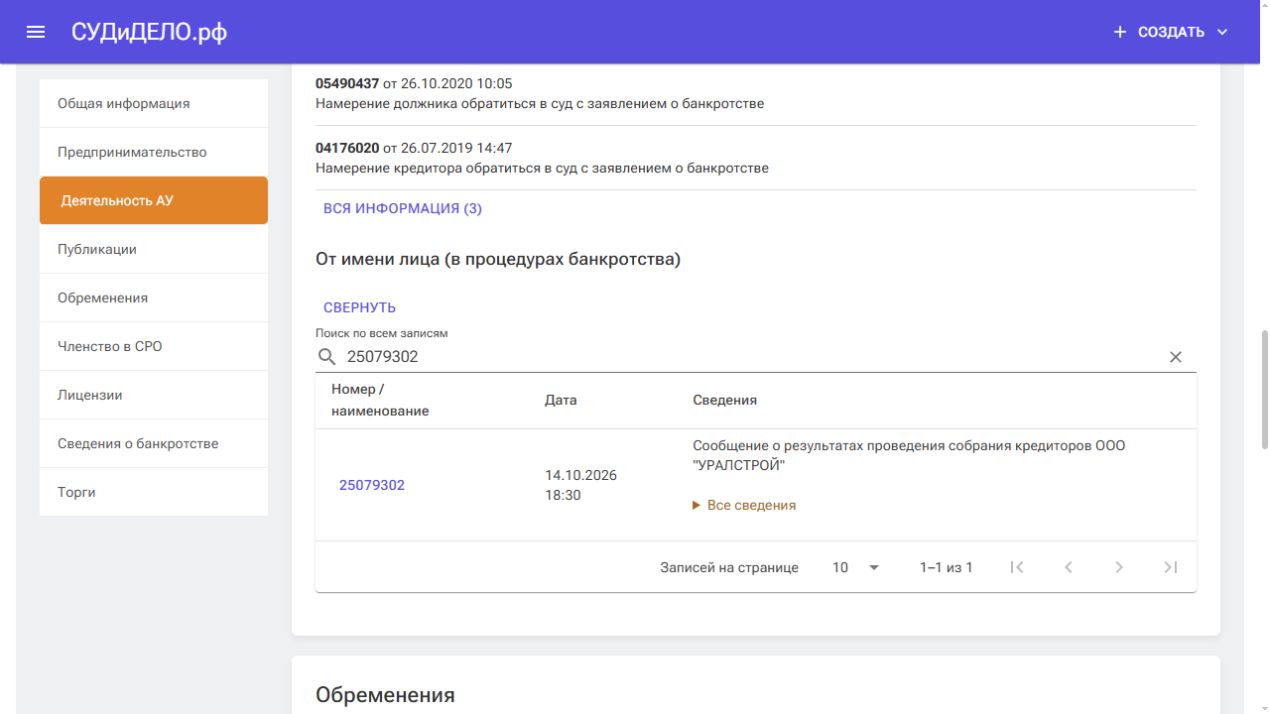Go to first page of records
The width and height of the screenshot is (1270, 714).
pyautogui.click(x=1017, y=568)
